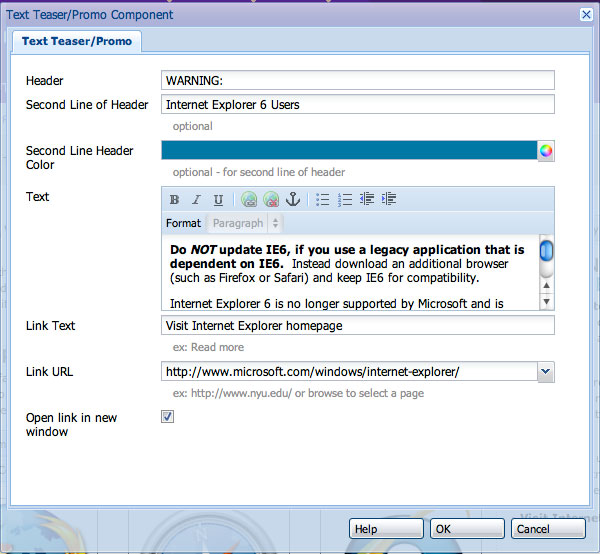
Task: Click the Cancel button
Action: tap(547, 528)
